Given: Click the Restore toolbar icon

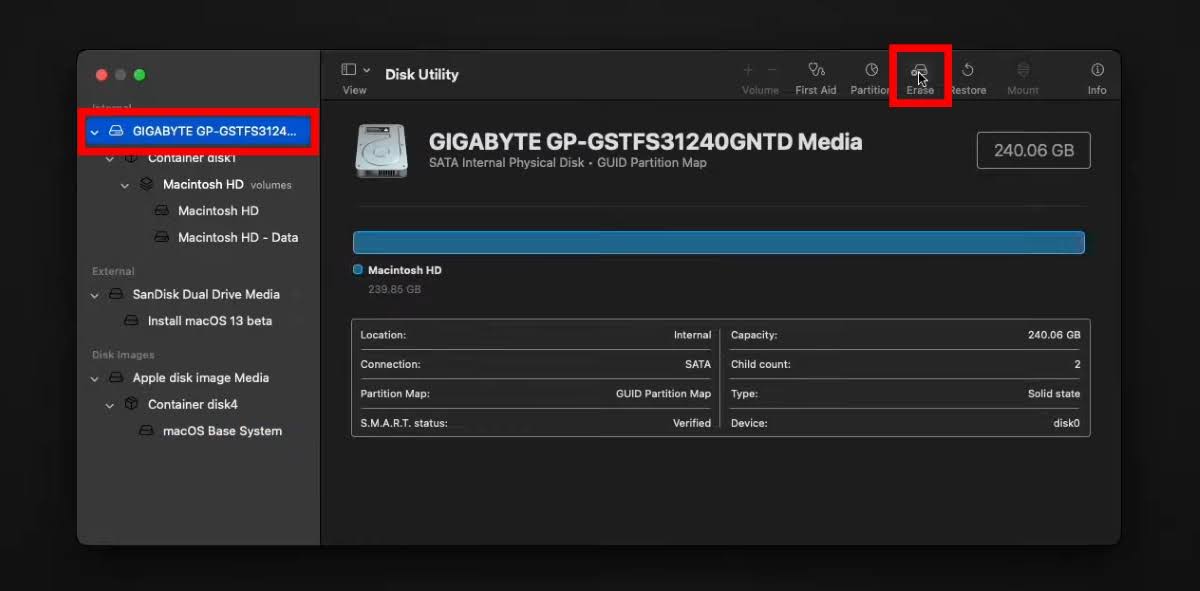Looking at the screenshot, I should tap(968, 71).
